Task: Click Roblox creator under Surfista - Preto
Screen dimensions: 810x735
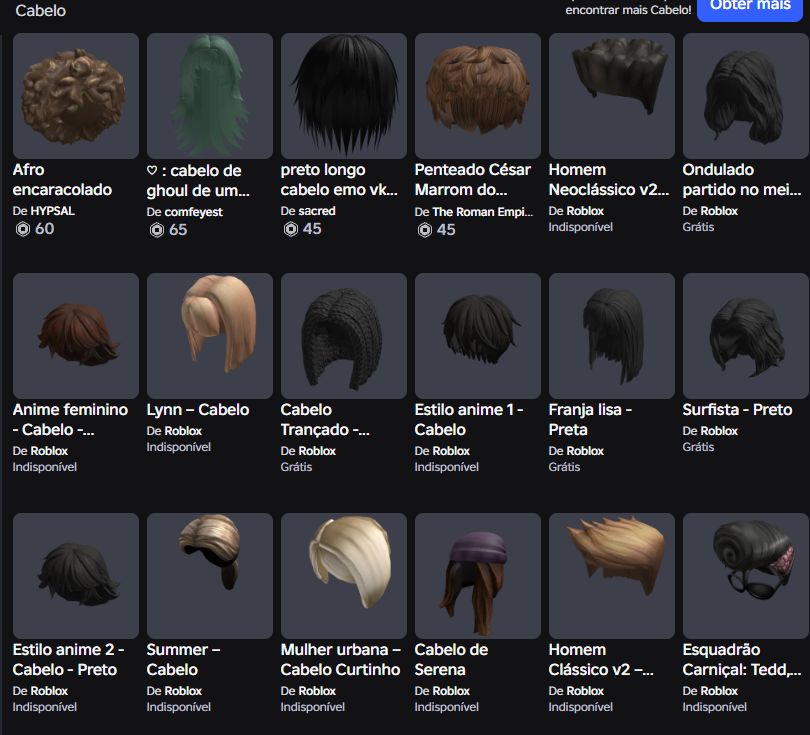Action: pyautogui.click(x=719, y=431)
